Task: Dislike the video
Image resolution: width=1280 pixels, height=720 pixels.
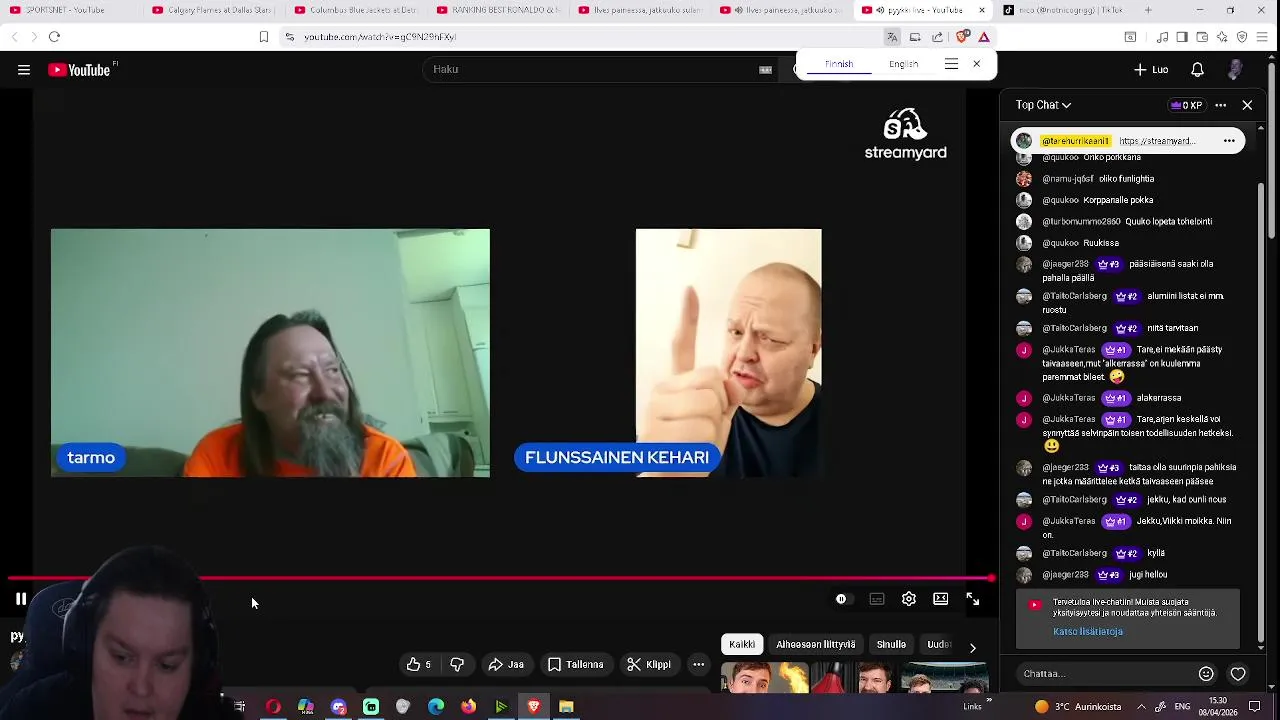Action: tap(457, 664)
